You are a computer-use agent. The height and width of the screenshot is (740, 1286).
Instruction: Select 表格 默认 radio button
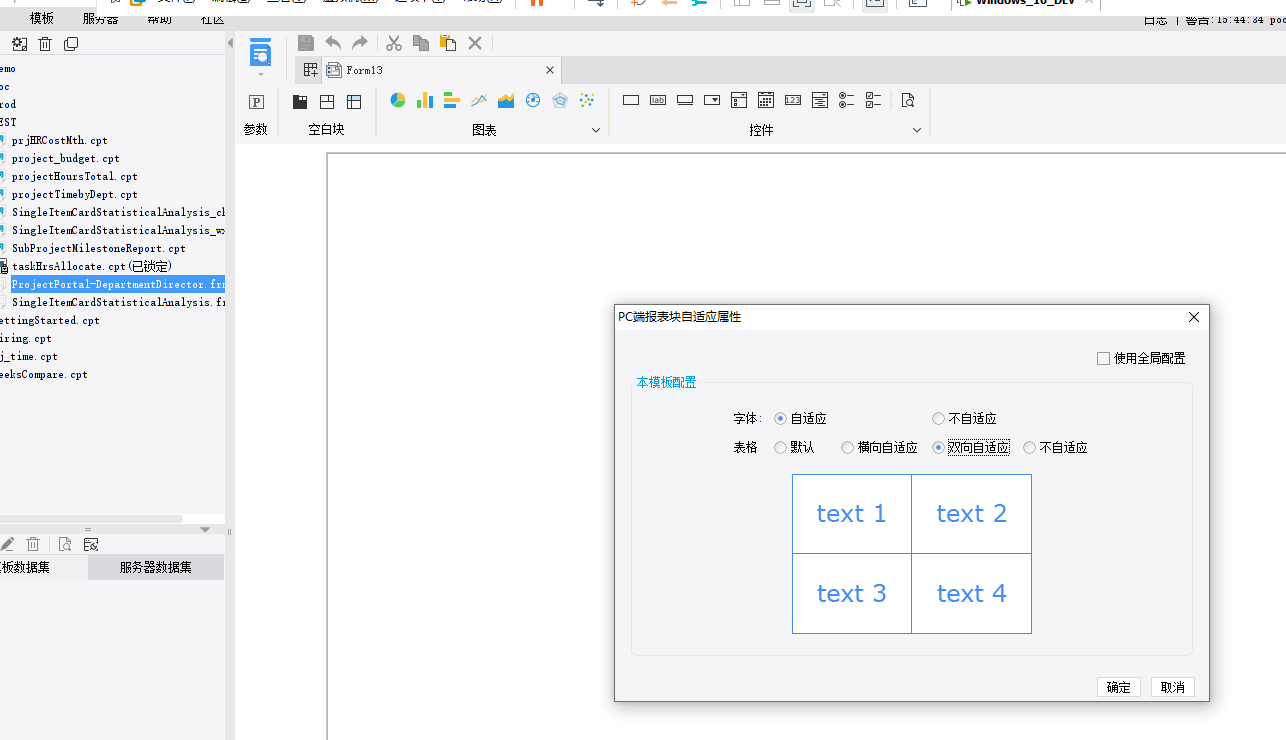tap(780, 448)
